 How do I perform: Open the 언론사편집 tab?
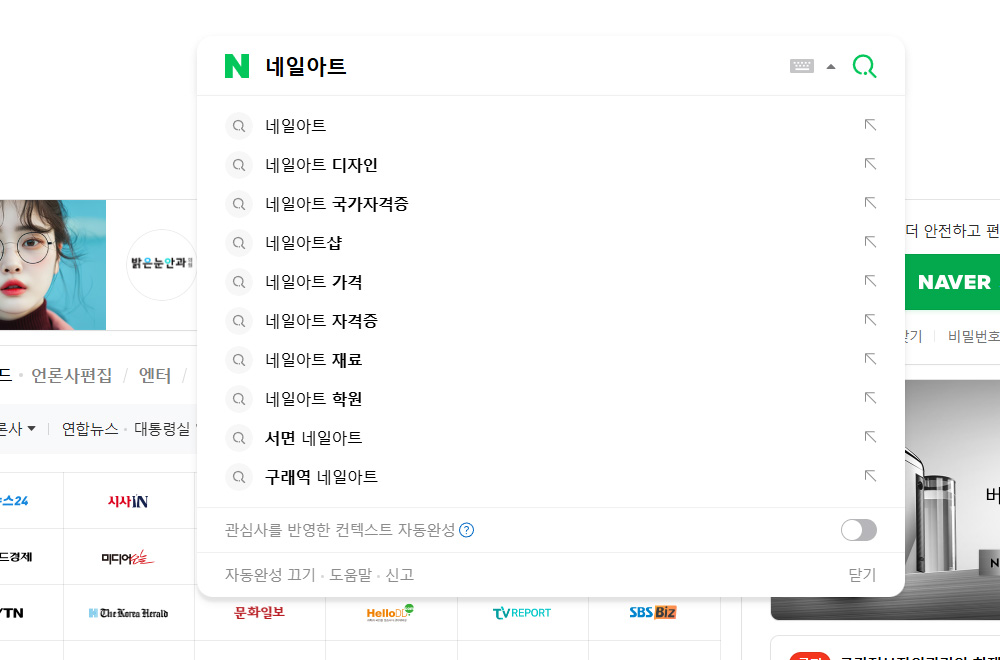click(72, 376)
